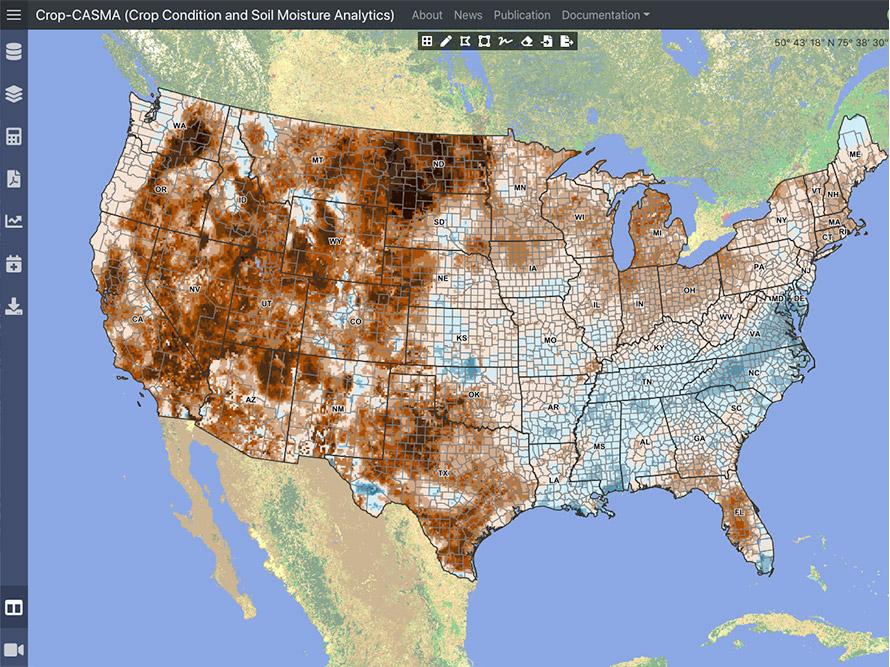Open the About menu item
The image size is (890, 667).
click(427, 15)
